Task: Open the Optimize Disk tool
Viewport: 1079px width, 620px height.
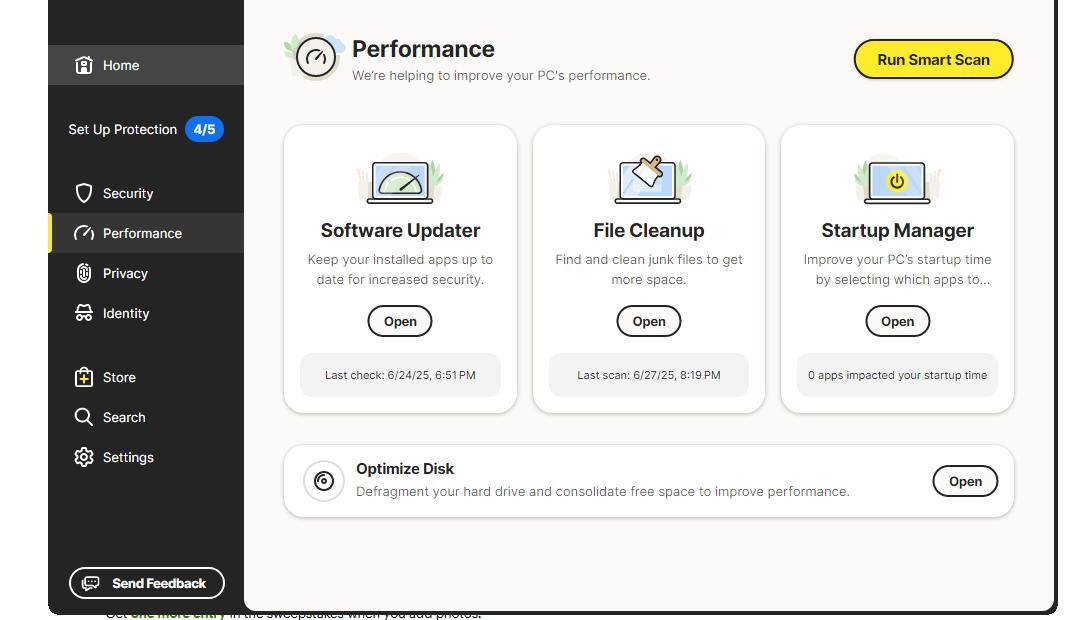Action: pos(965,481)
